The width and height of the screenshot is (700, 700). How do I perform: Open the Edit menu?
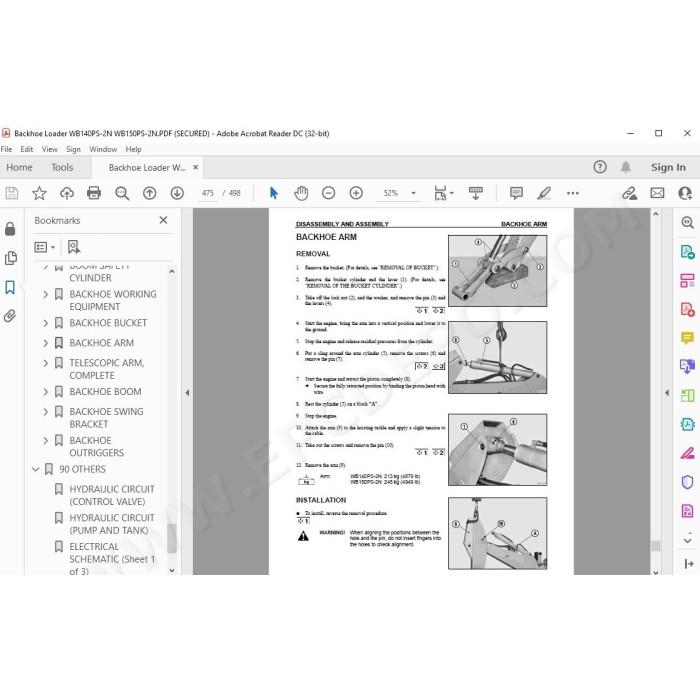(27, 149)
